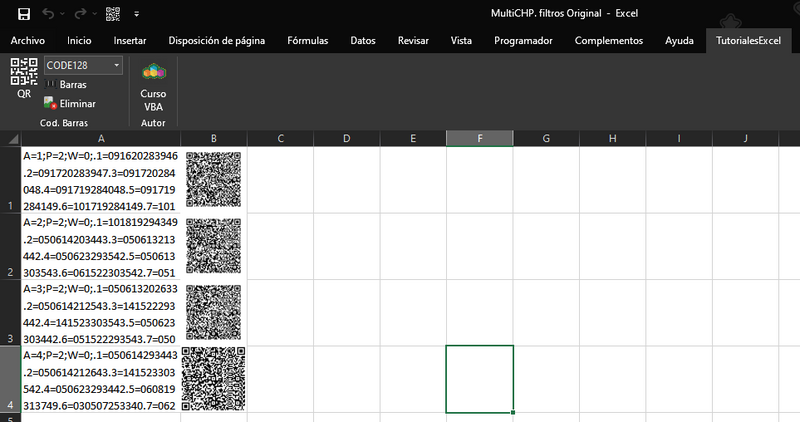
Task: Open the Ayuda tab
Action: click(x=679, y=41)
